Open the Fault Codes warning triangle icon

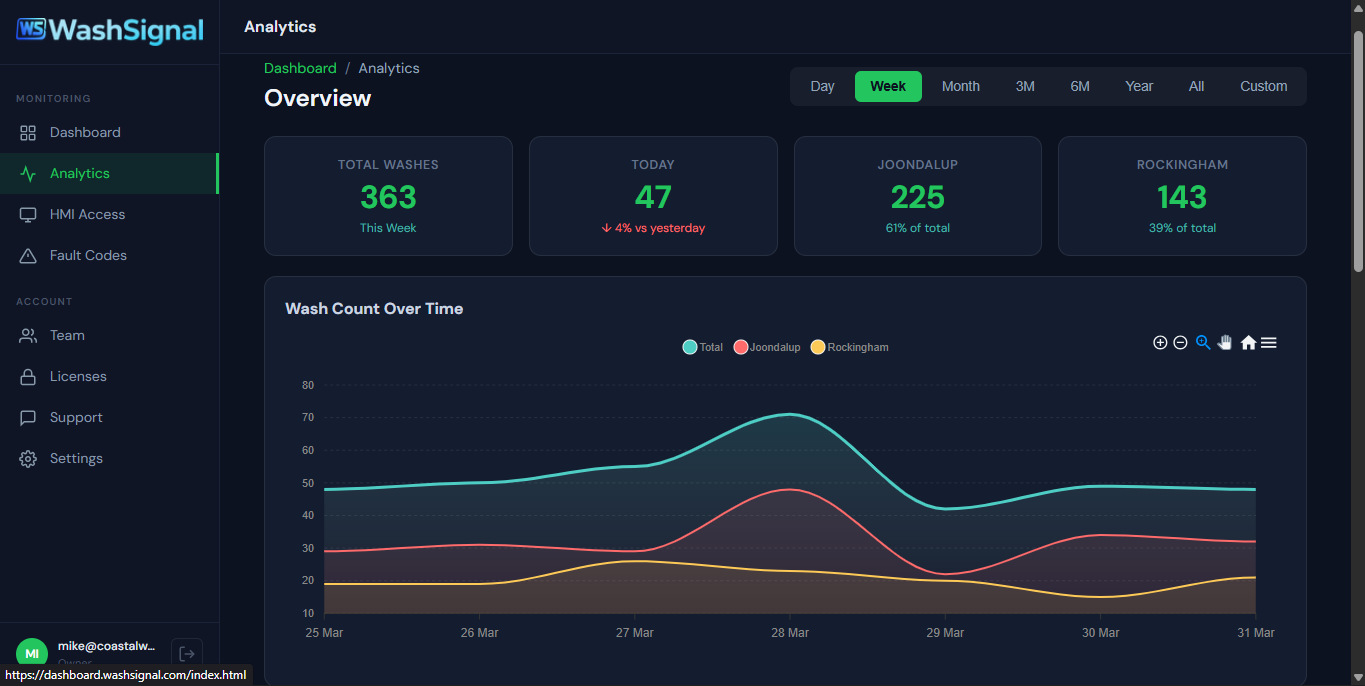pyautogui.click(x=28, y=256)
